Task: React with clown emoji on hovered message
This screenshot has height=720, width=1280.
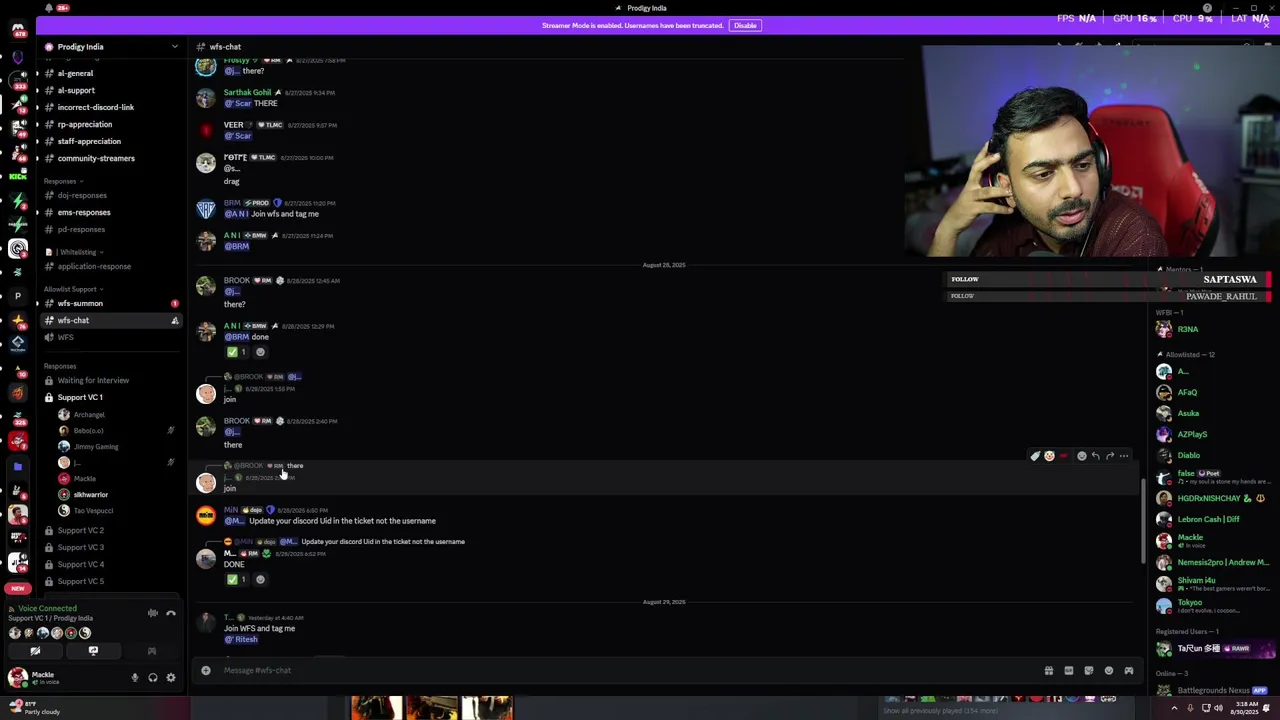Action: (1049, 456)
